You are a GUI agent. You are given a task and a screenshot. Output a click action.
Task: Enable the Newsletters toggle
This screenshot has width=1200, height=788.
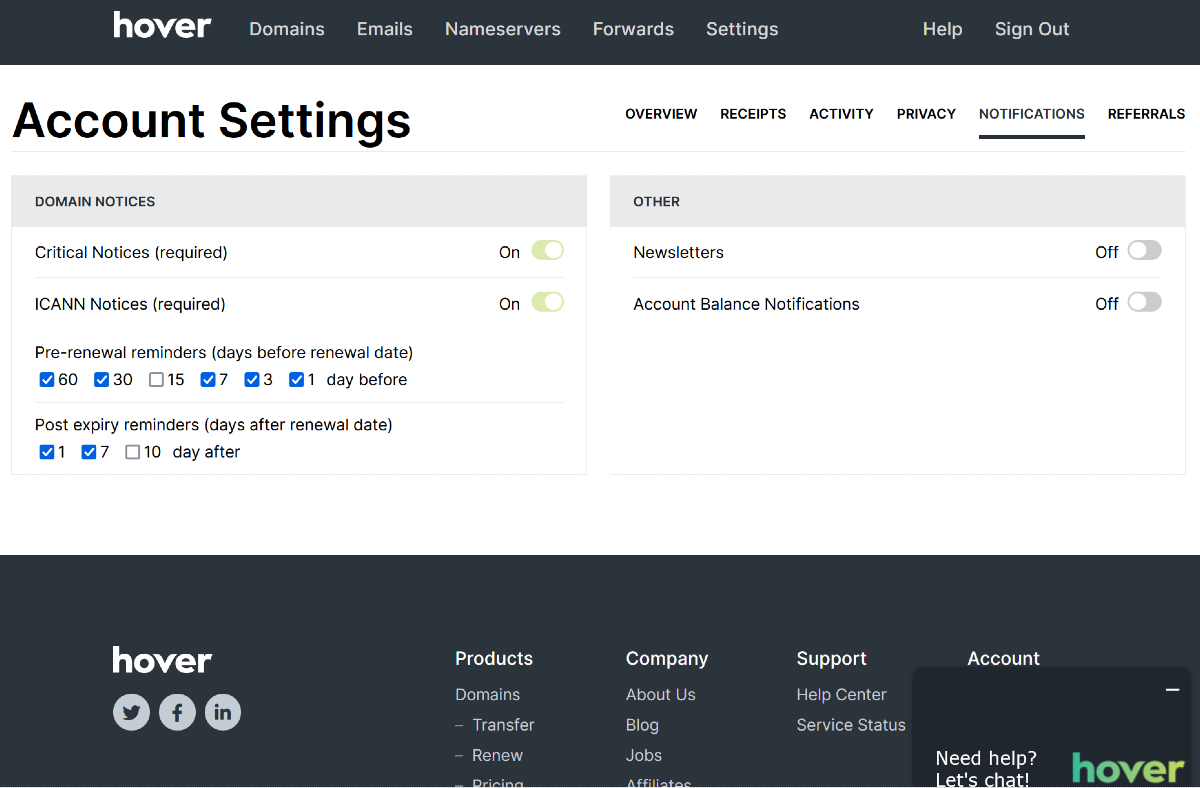pos(1144,250)
